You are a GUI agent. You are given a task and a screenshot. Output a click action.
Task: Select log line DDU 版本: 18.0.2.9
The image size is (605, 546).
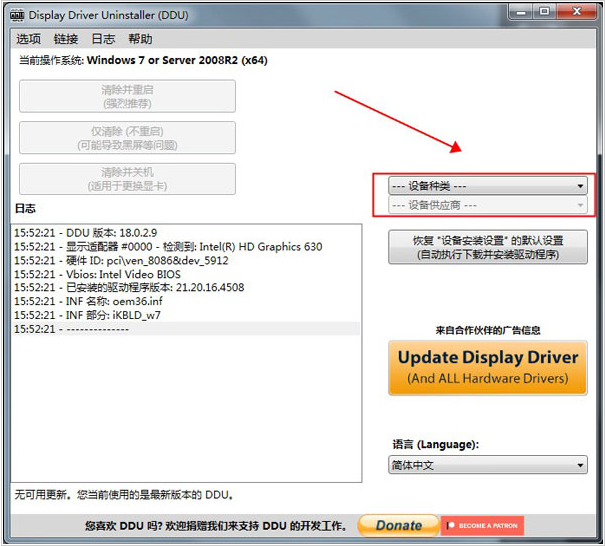pyautogui.click(x=186, y=233)
